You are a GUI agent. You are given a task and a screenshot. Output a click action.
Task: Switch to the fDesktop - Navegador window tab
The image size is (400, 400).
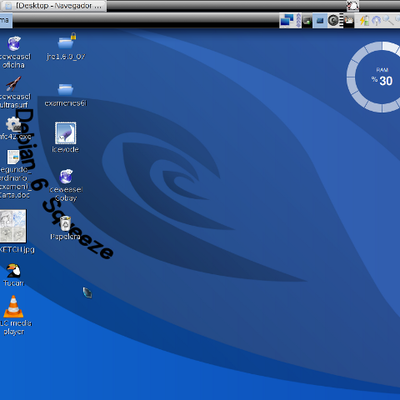[x=53, y=6]
